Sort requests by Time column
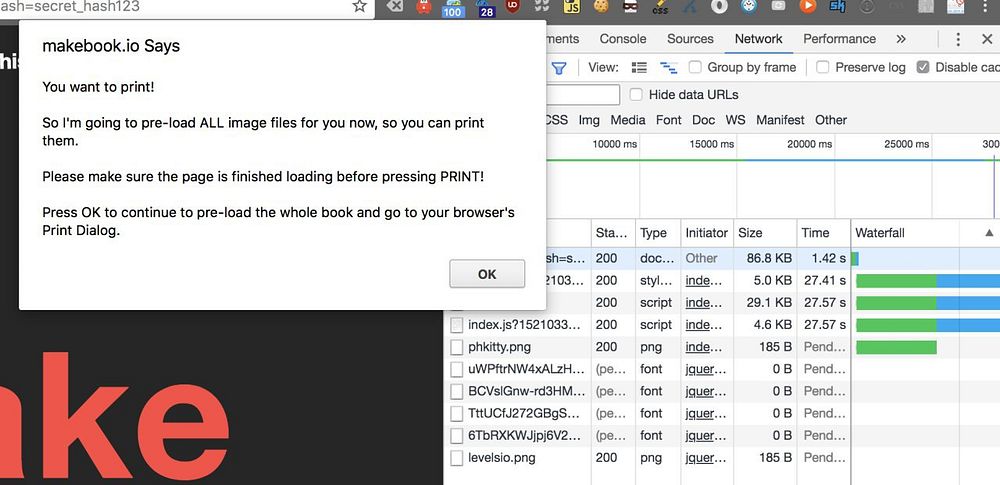The image size is (1000, 485). pos(823,233)
